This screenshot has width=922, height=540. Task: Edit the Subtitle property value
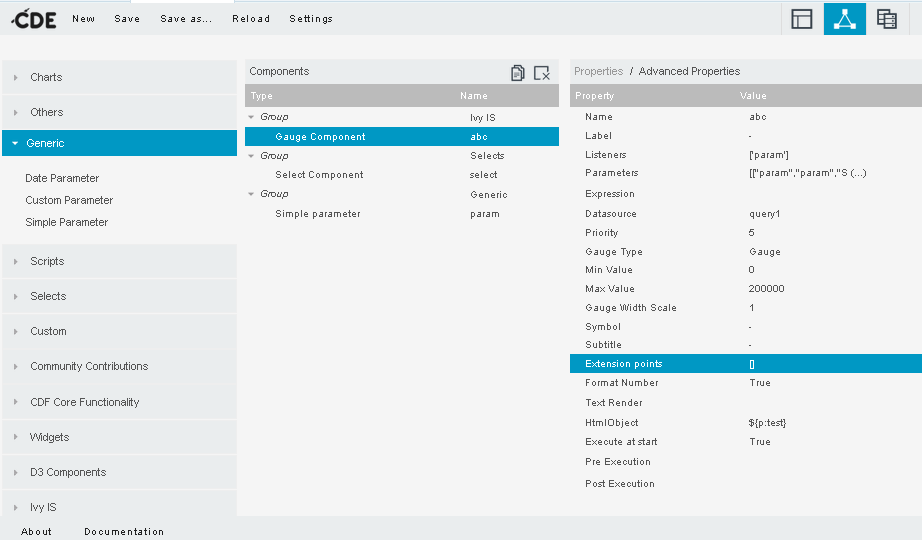tap(750, 345)
